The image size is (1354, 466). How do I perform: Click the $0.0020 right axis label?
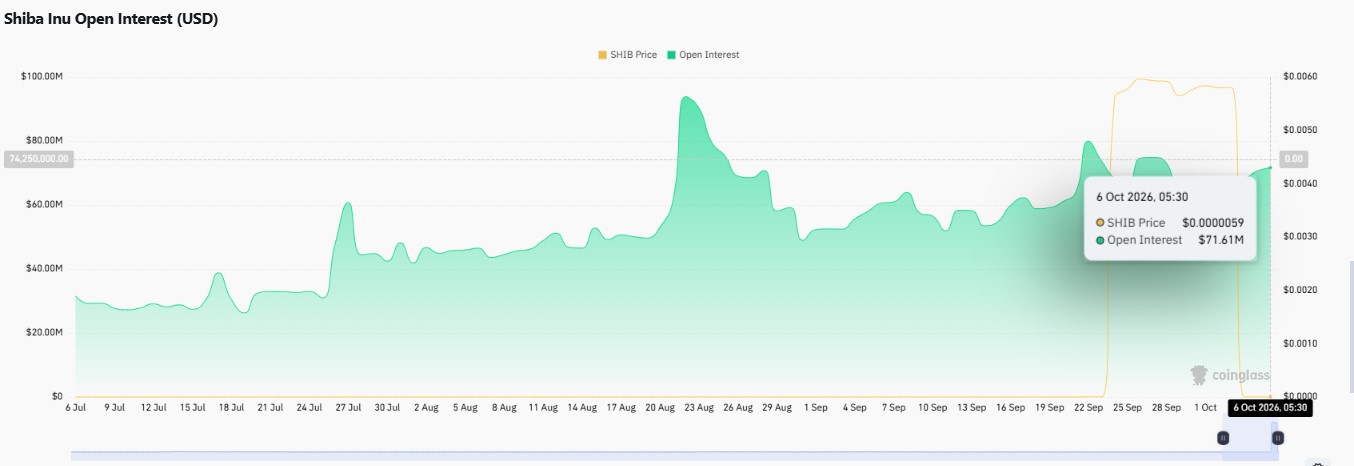[x=1301, y=290]
